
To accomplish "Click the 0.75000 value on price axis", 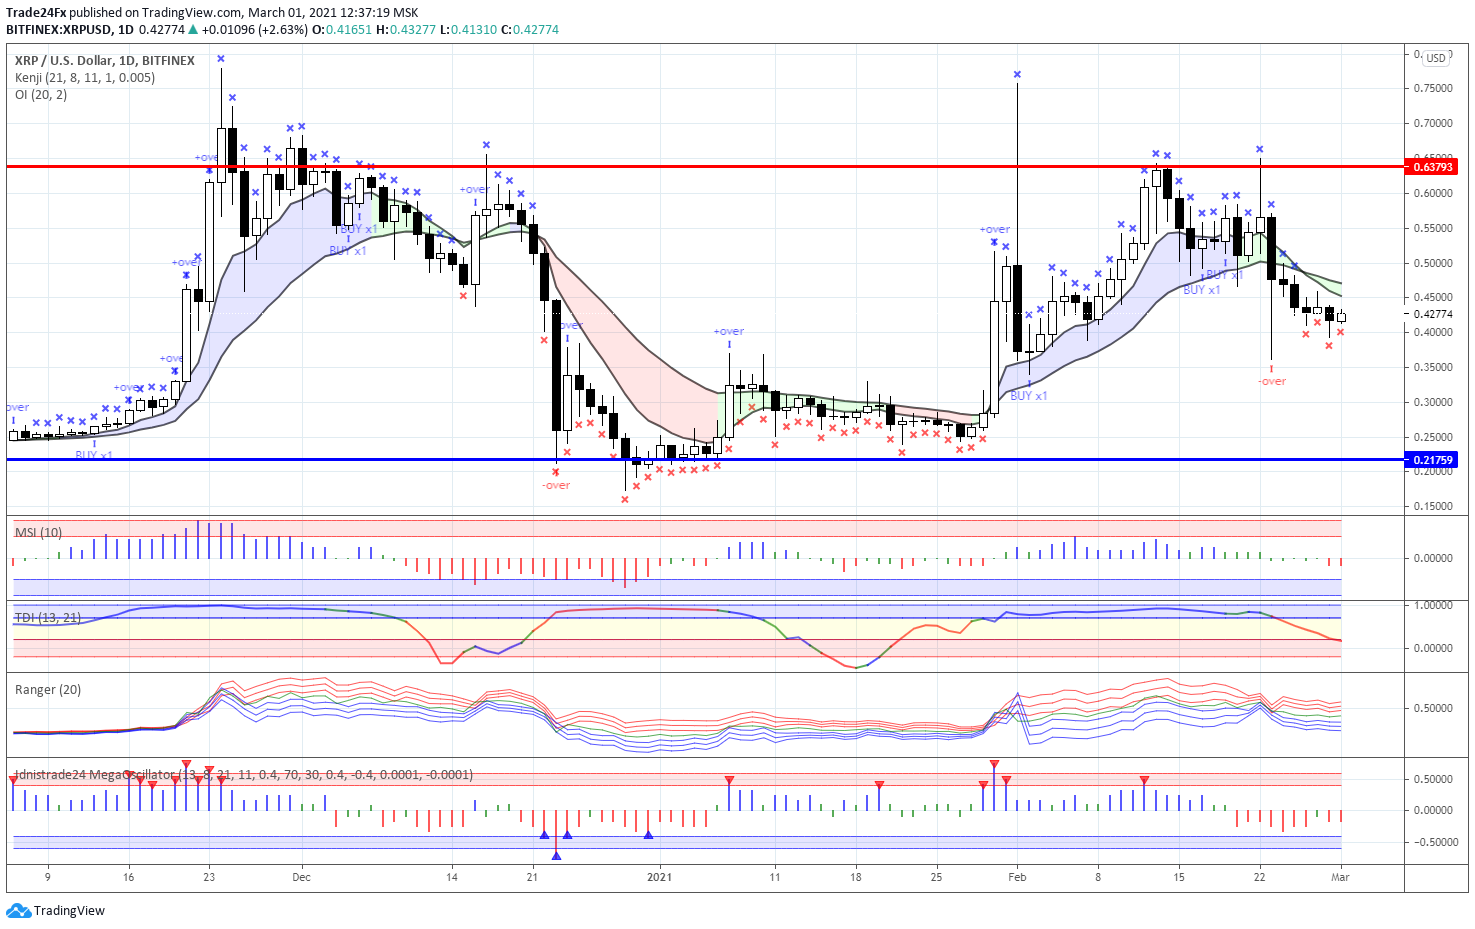I will click(1433, 88).
